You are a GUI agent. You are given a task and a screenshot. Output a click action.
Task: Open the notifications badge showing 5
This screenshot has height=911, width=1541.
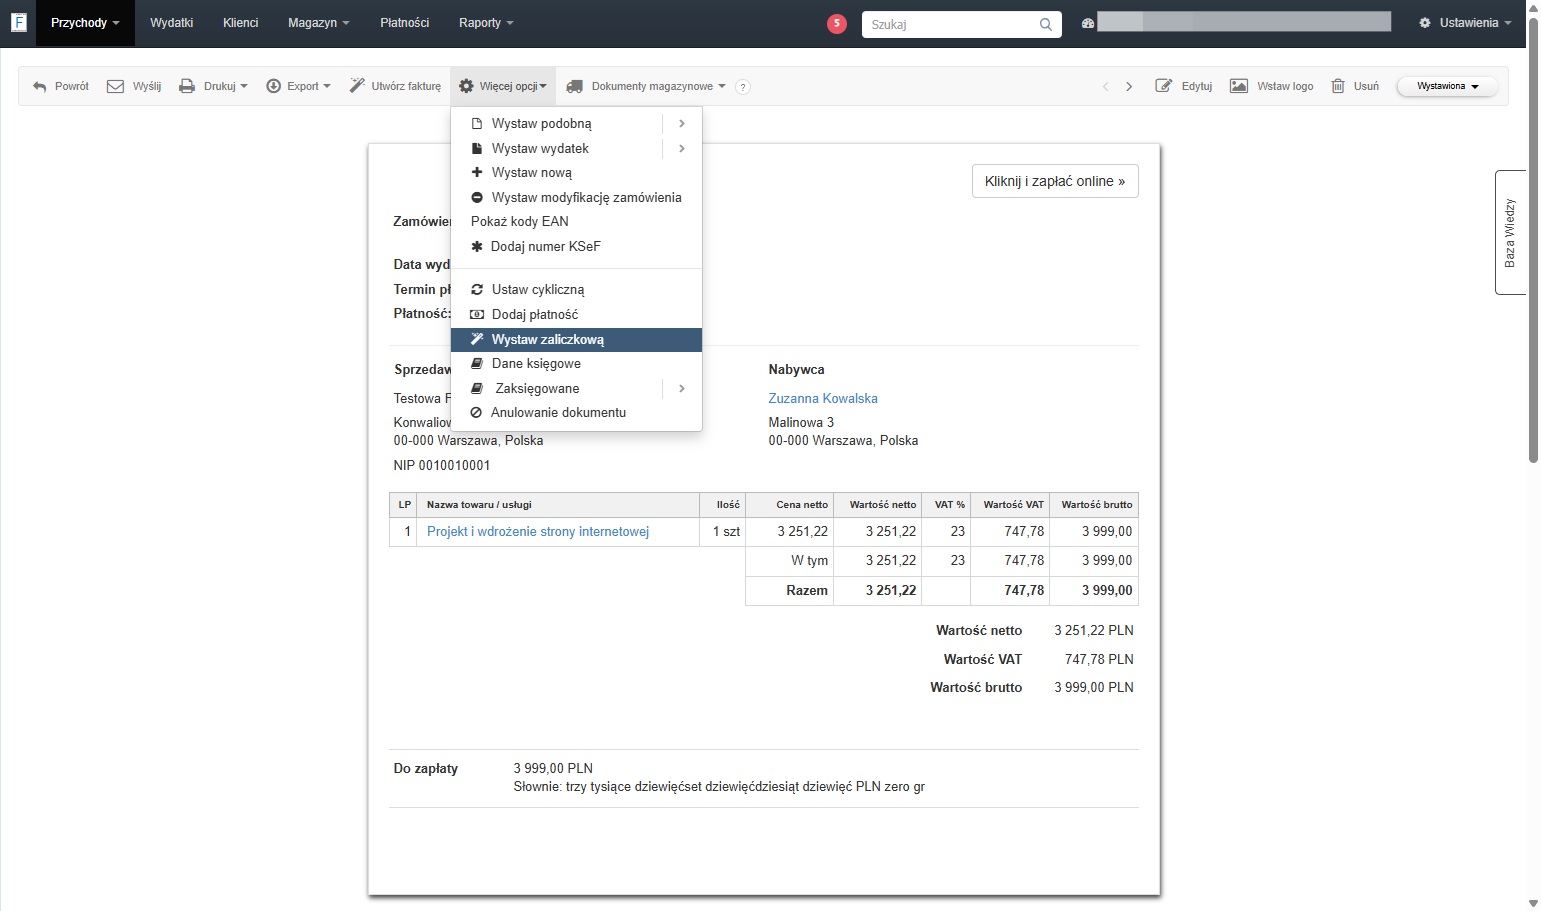click(837, 23)
